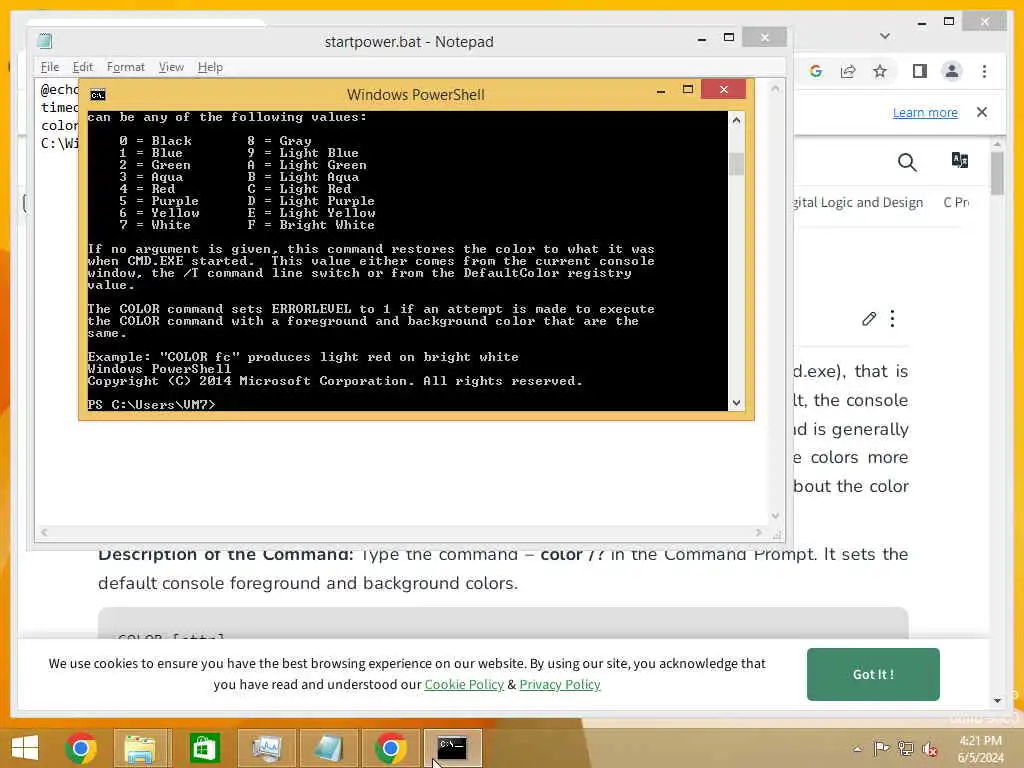Switch to second Chrome taskbar icon

[391, 748]
